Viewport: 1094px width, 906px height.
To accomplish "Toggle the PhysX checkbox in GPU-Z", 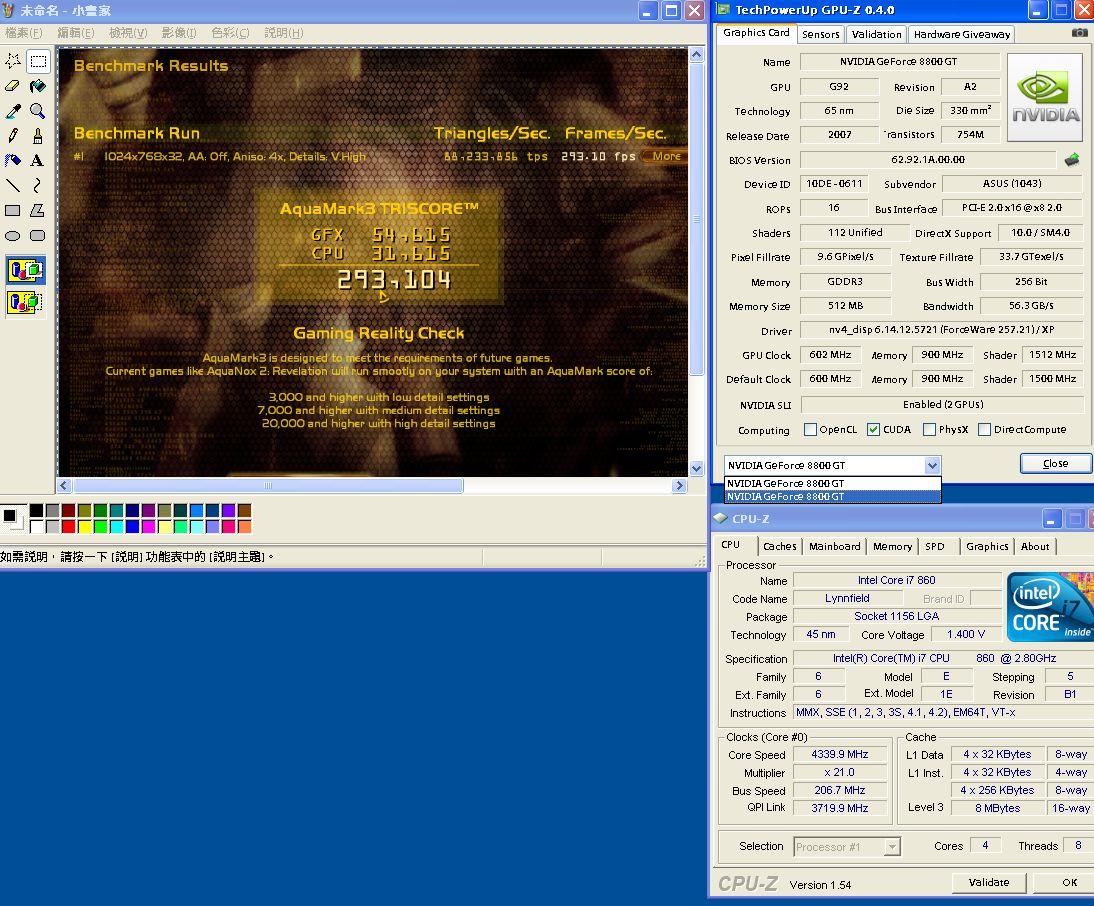I will click(x=929, y=430).
